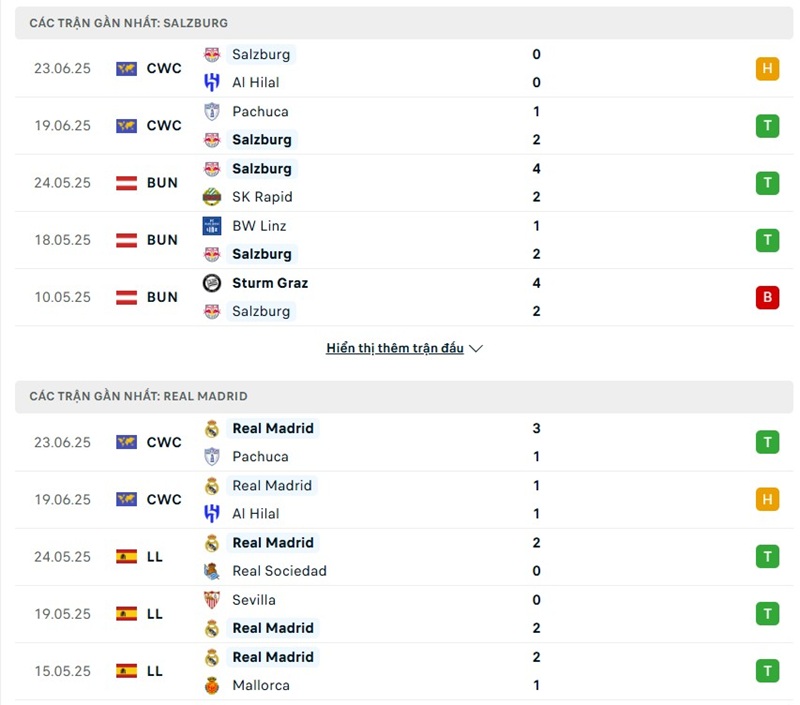Click the Sevilla club crest
This screenshot has height=705, width=800.
(x=212, y=600)
